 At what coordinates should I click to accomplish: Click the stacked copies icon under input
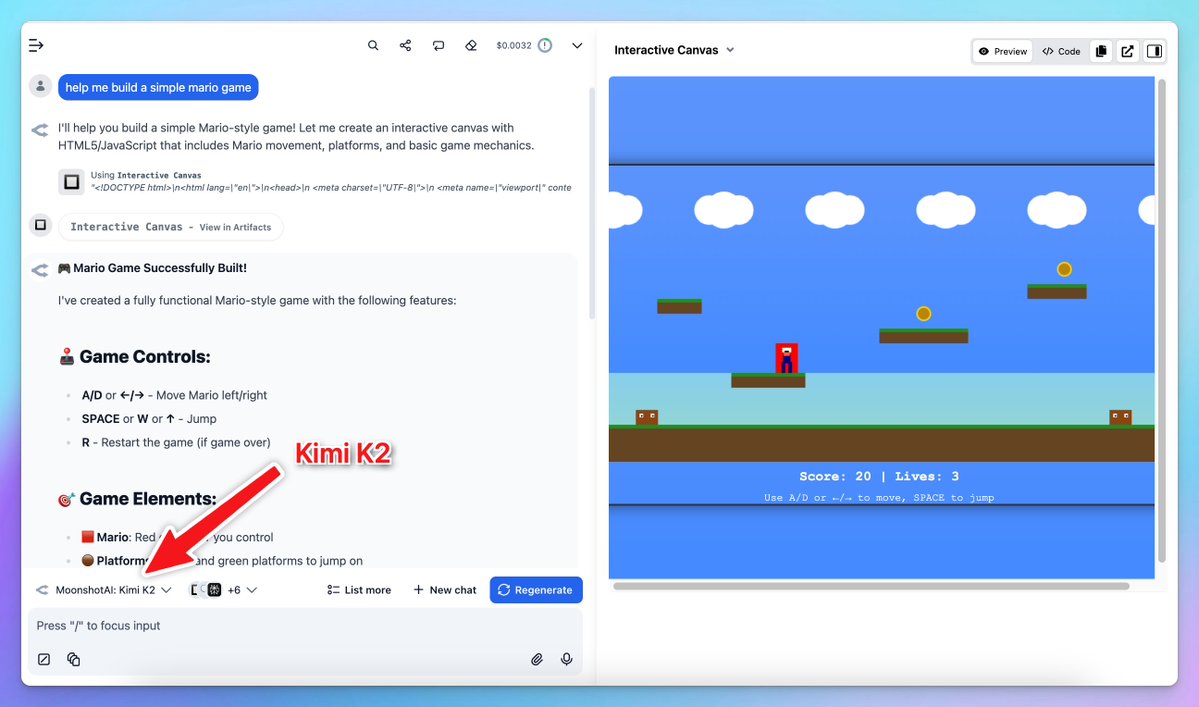[73, 660]
